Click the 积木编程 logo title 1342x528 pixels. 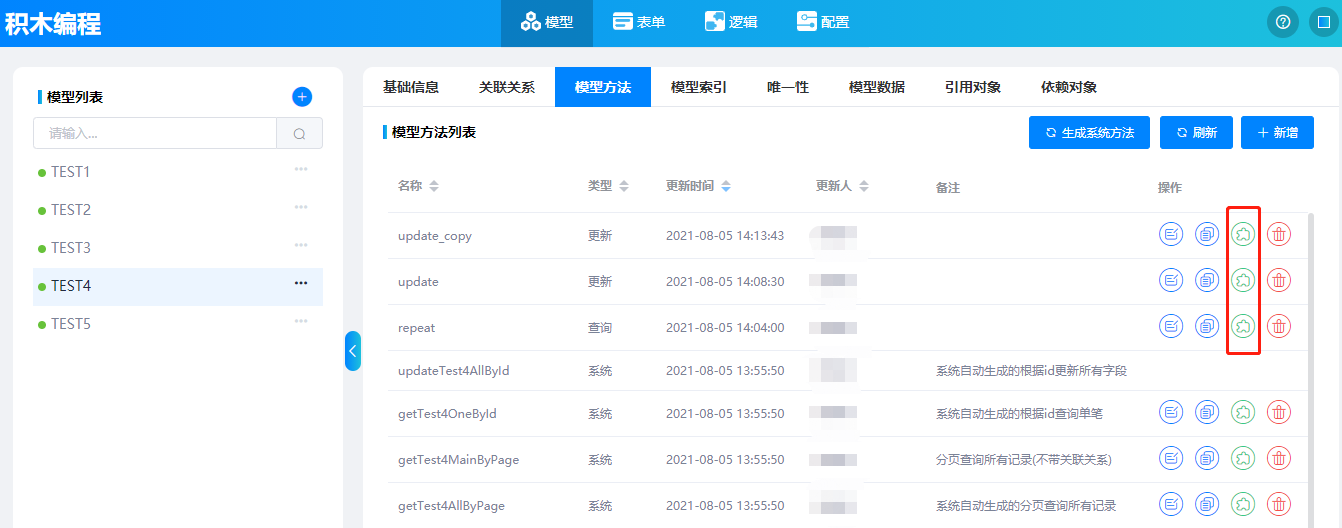point(53,23)
